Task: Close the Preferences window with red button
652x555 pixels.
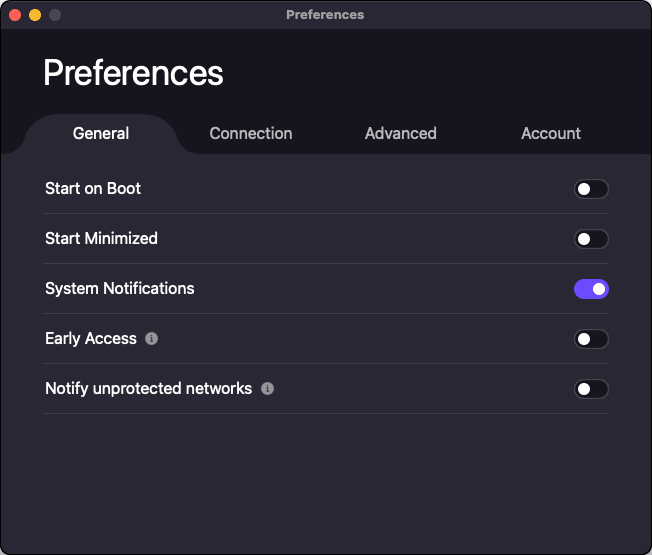Action: pos(15,15)
